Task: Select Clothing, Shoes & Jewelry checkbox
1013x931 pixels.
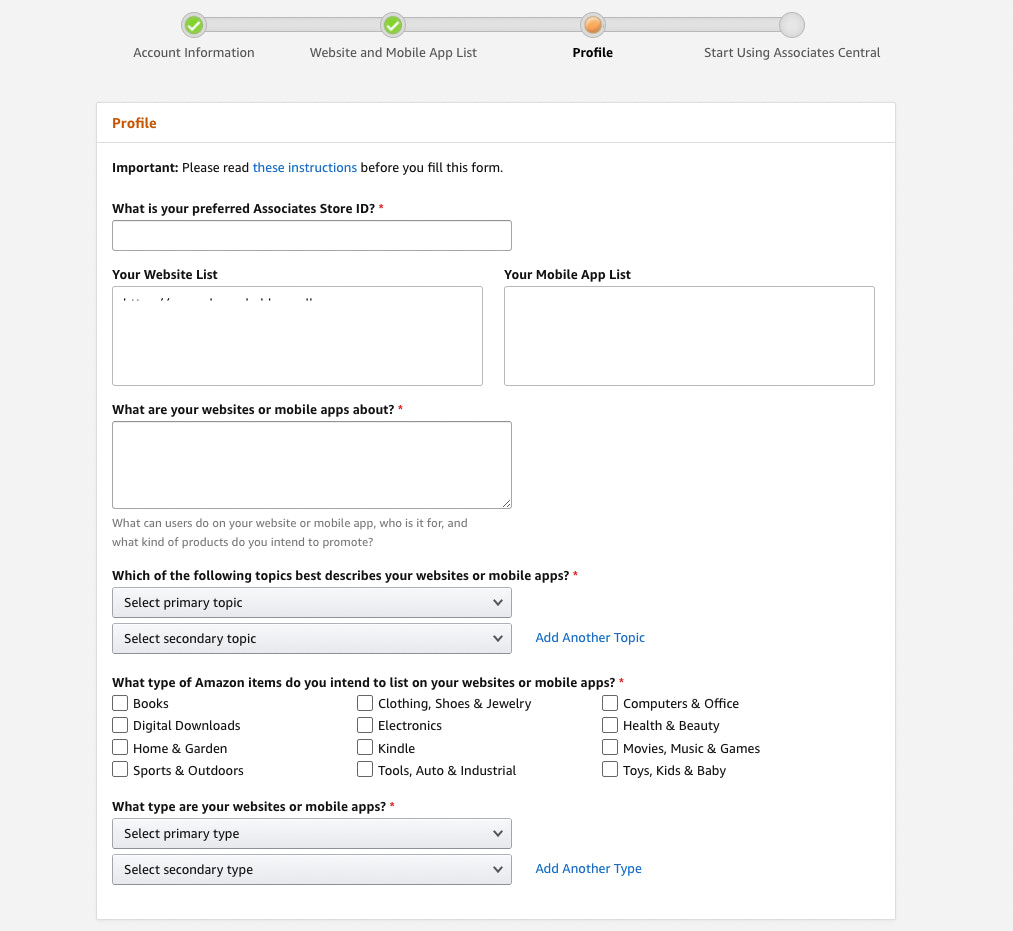Action: (365, 703)
